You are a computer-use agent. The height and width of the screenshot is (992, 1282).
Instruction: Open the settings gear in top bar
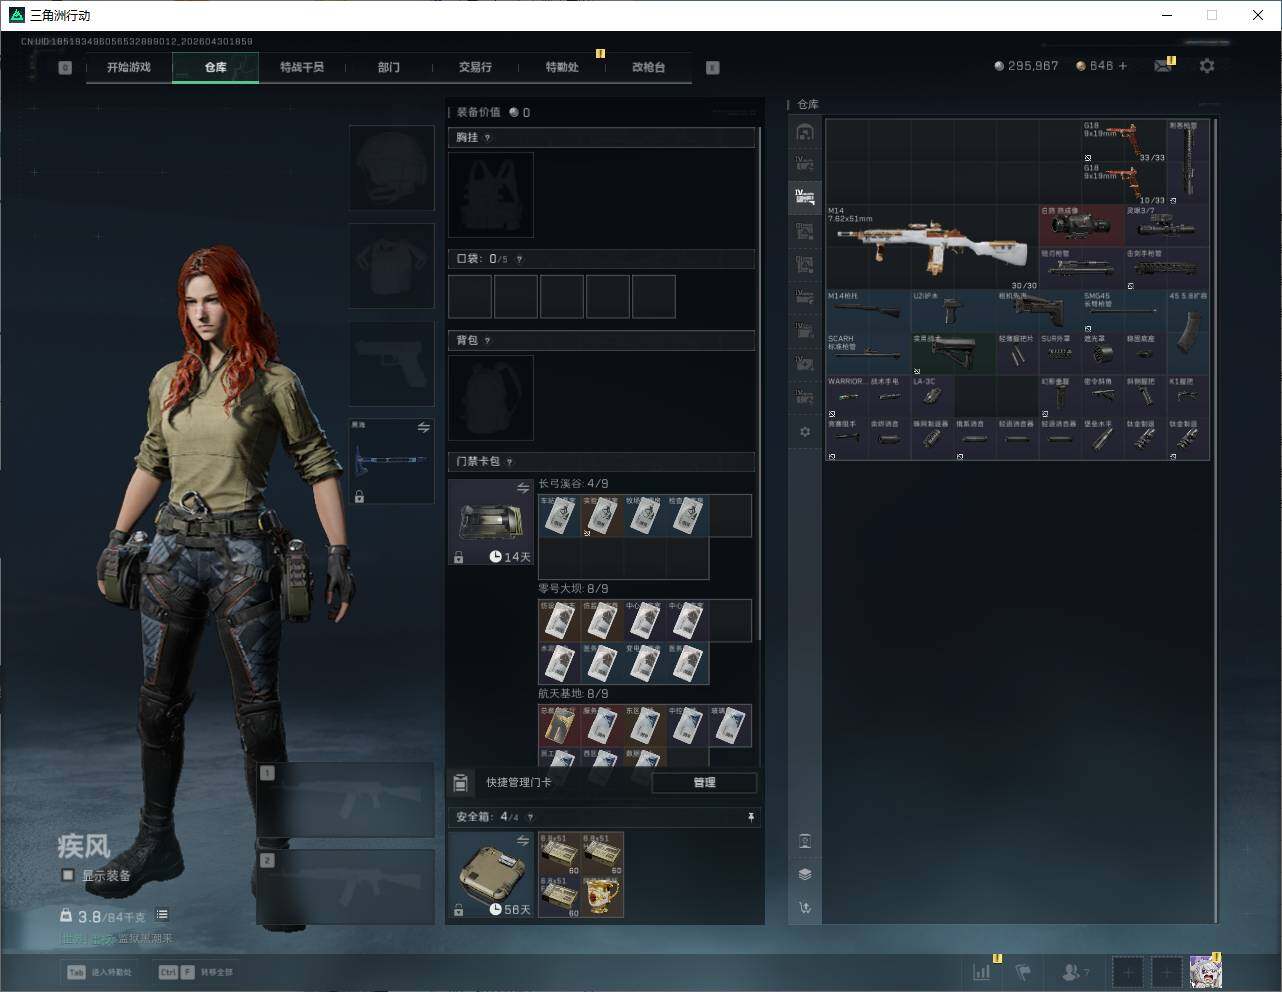pos(1207,66)
